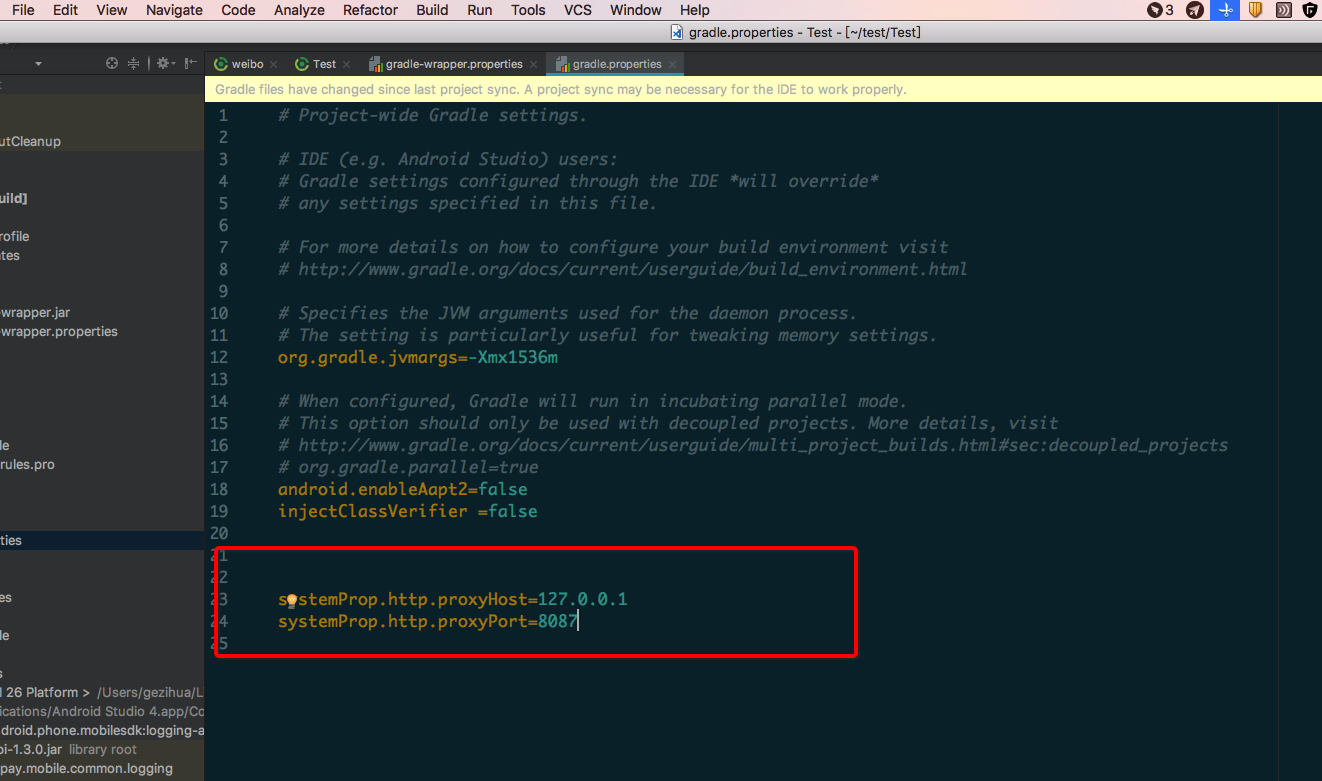This screenshot has width=1322, height=781.
Task: Switch to the weibo tab
Action: [x=238, y=64]
